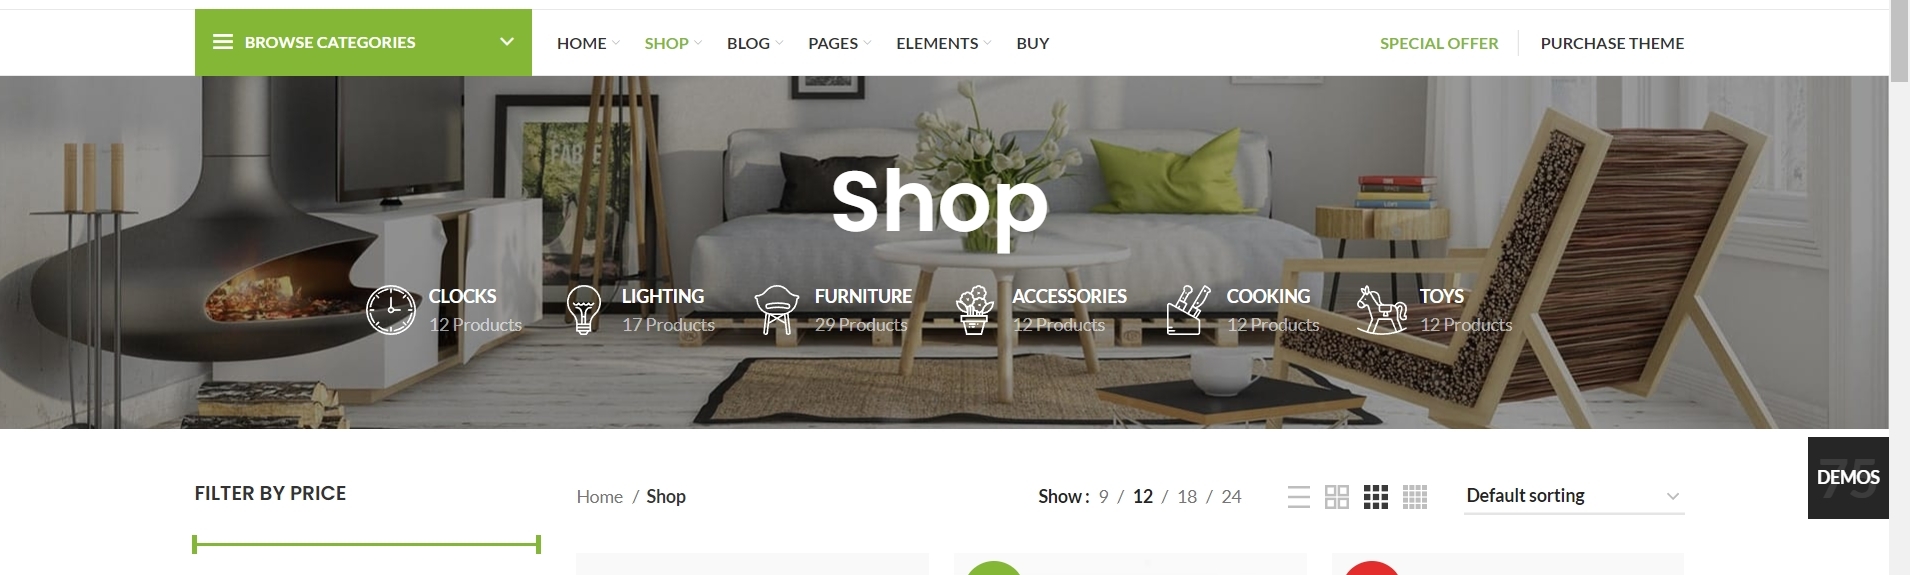Follow the Special Offer link
The width and height of the screenshot is (1910, 575).
pos(1439,43)
